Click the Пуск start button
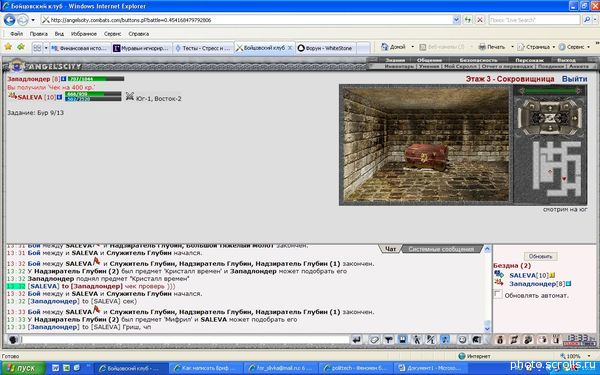 pos(22,368)
